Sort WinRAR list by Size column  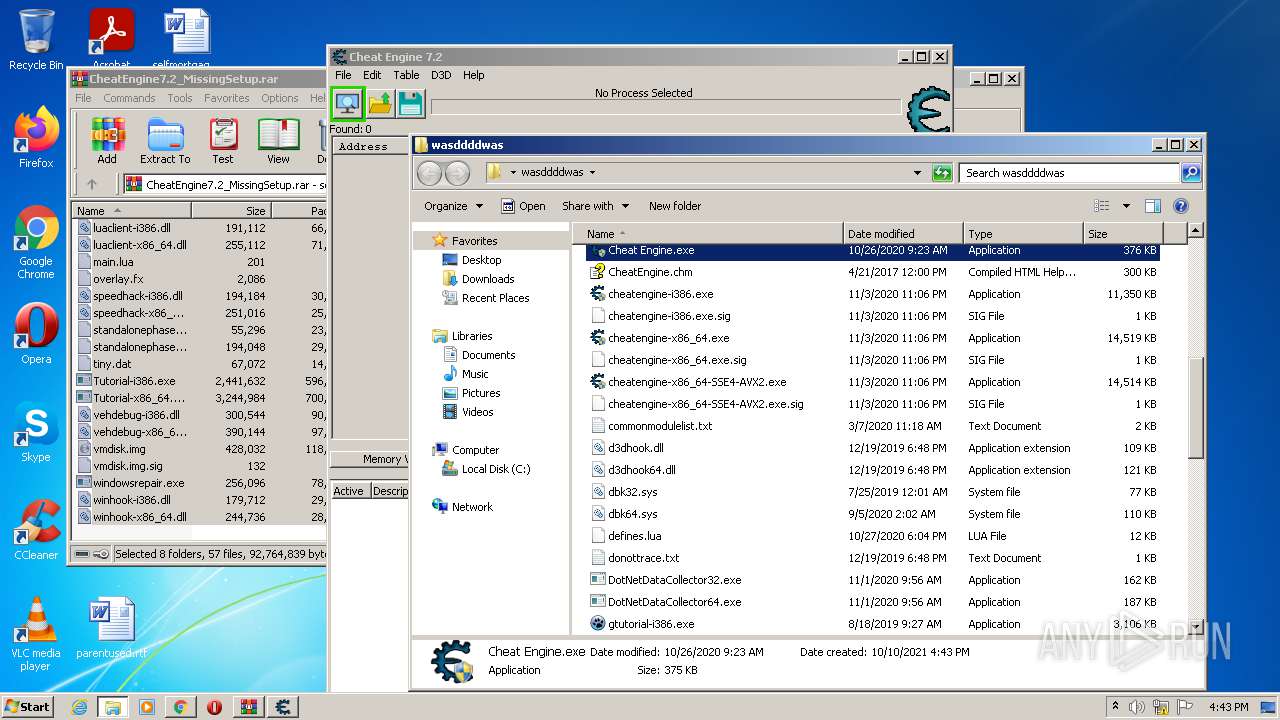[x=231, y=211]
